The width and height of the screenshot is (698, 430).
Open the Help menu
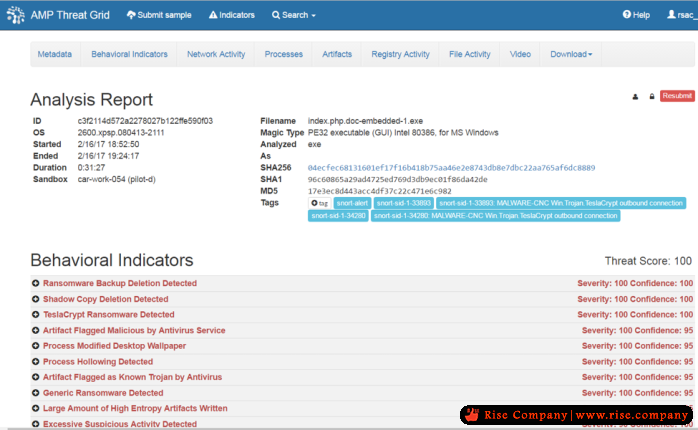(x=636, y=15)
